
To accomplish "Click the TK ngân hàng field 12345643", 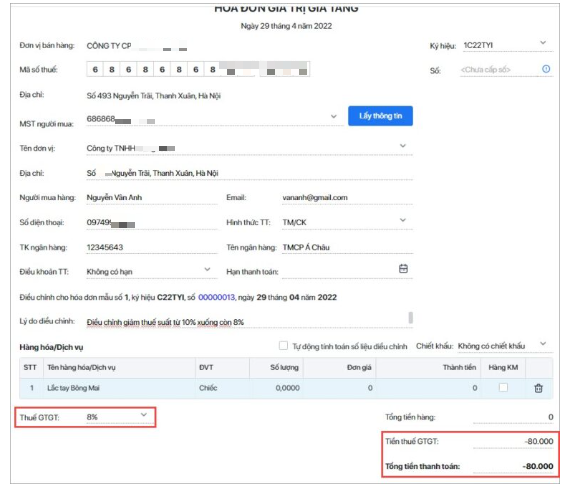I will pos(152,247).
